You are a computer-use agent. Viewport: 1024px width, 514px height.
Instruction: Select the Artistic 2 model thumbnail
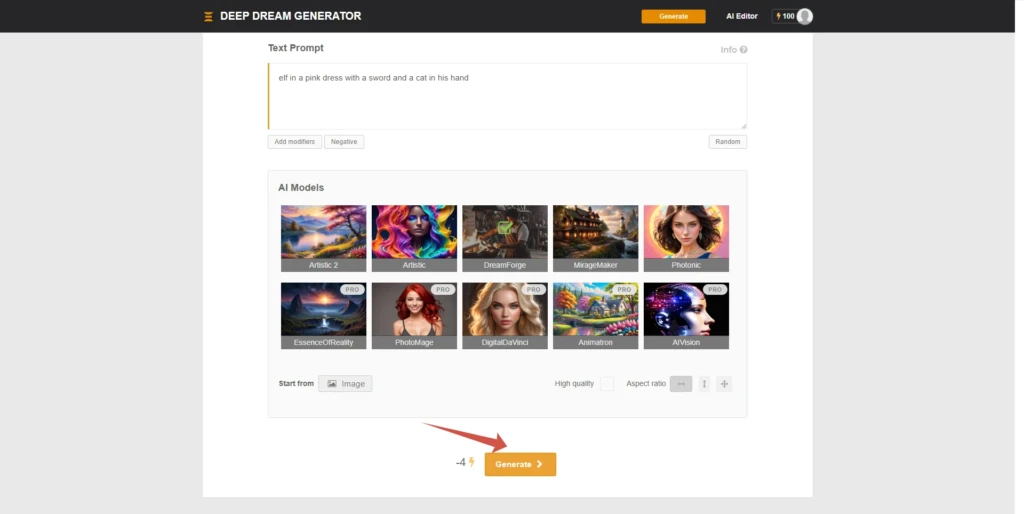(x=323, y=238)
